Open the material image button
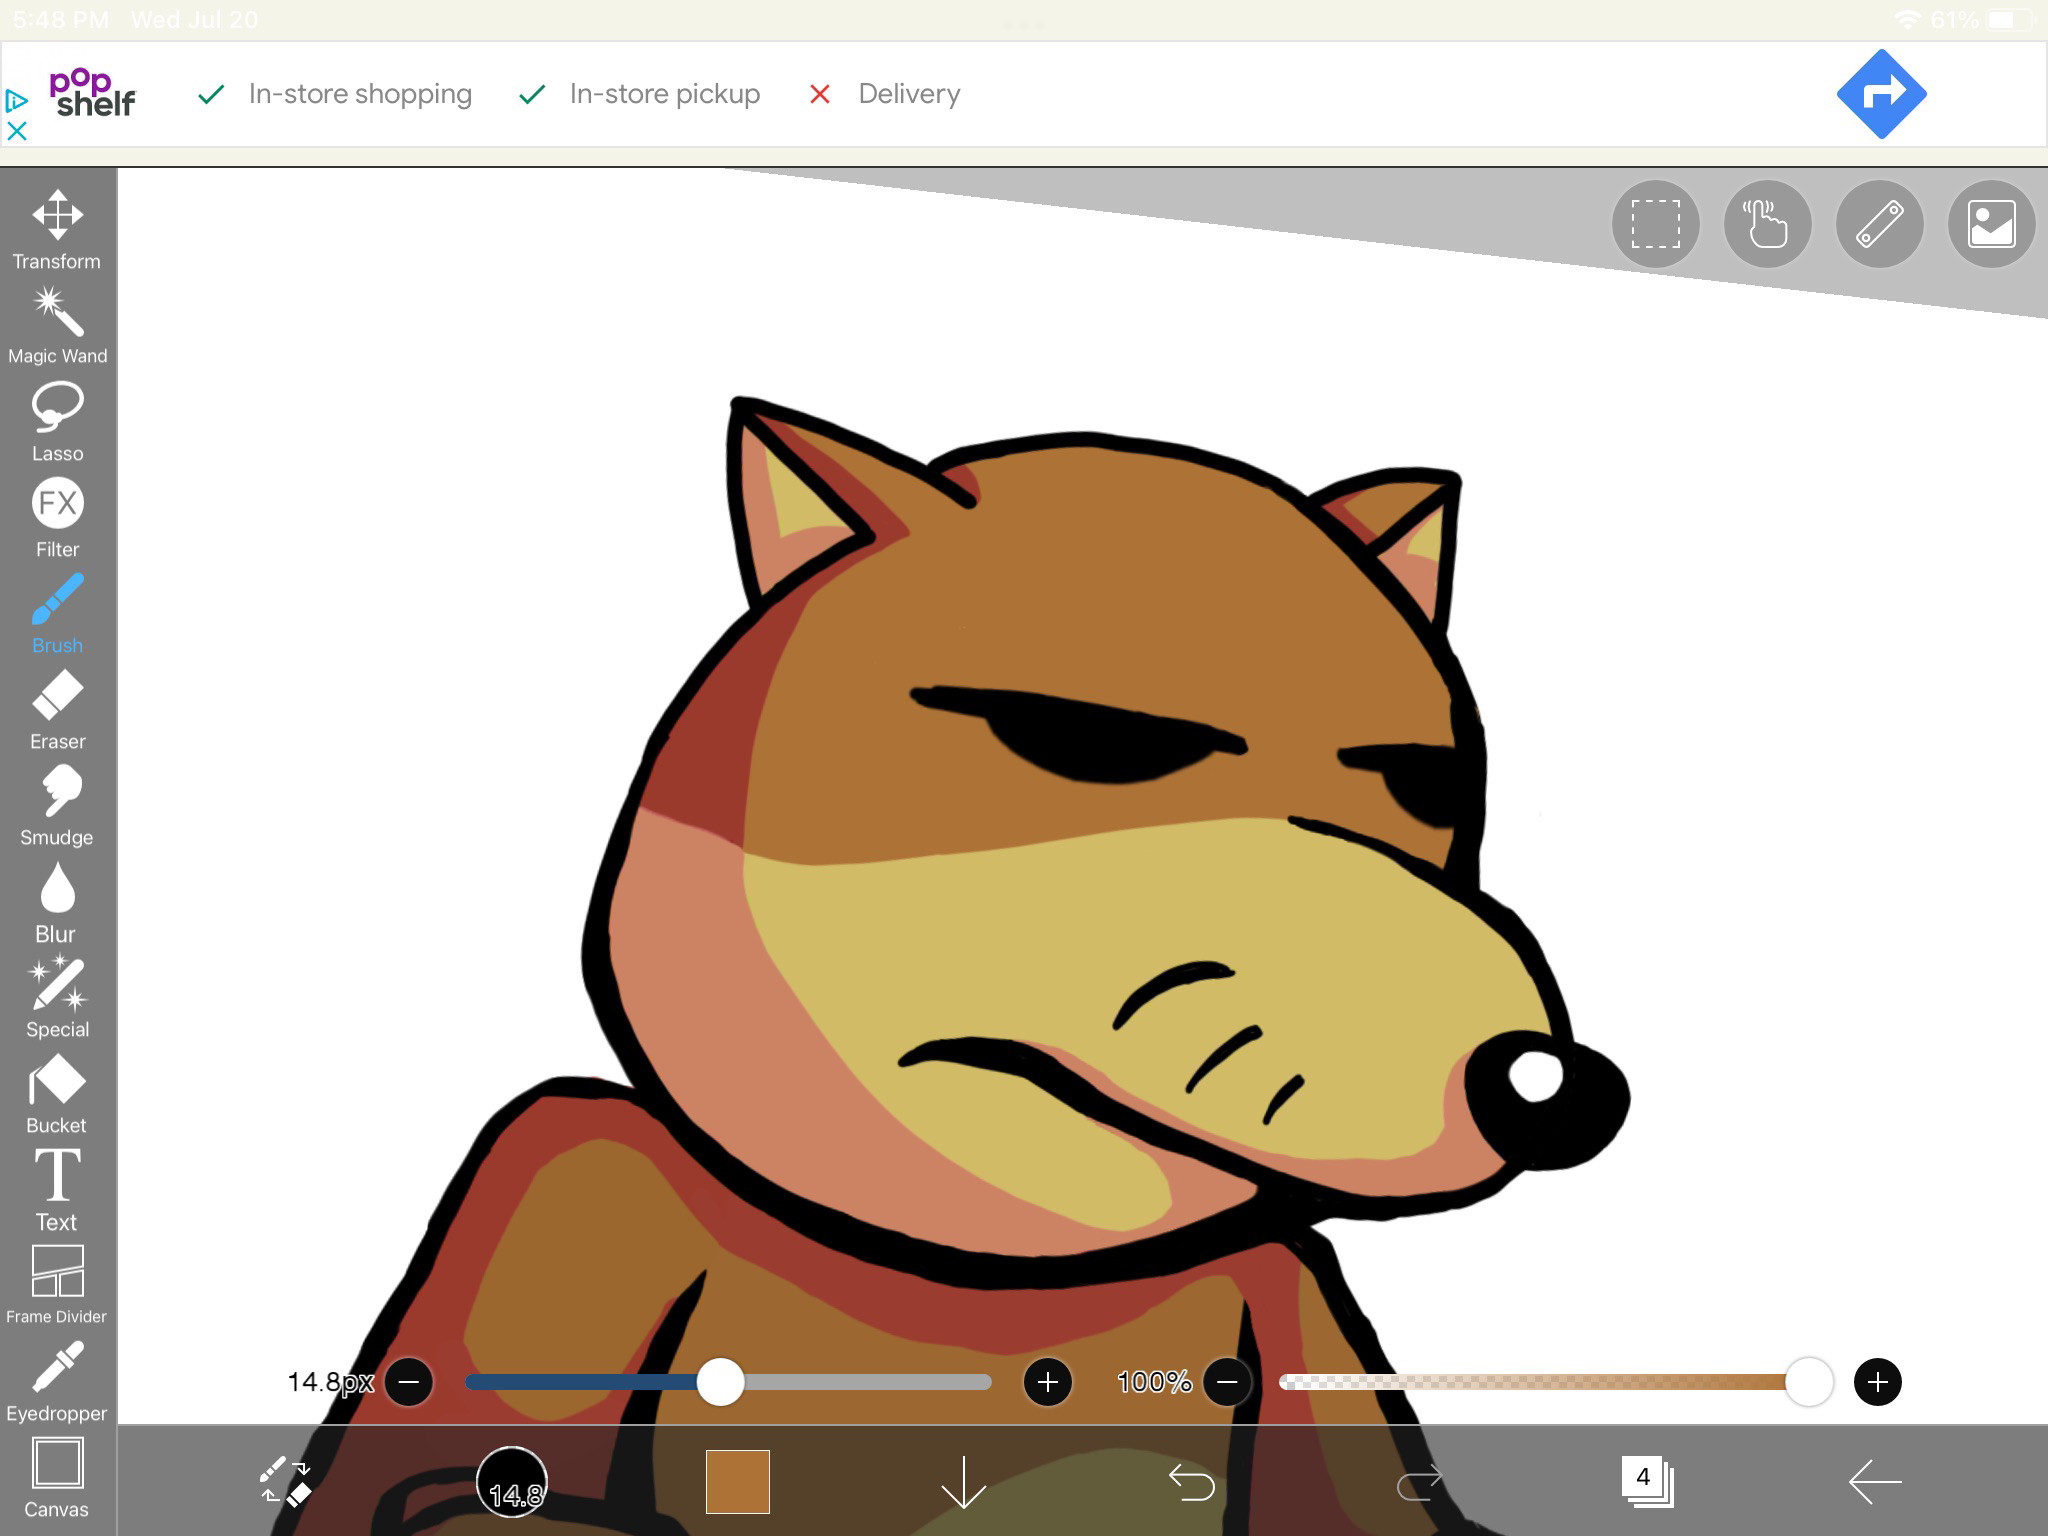Screen dimensions: 2048x1536 (1992, 224)
